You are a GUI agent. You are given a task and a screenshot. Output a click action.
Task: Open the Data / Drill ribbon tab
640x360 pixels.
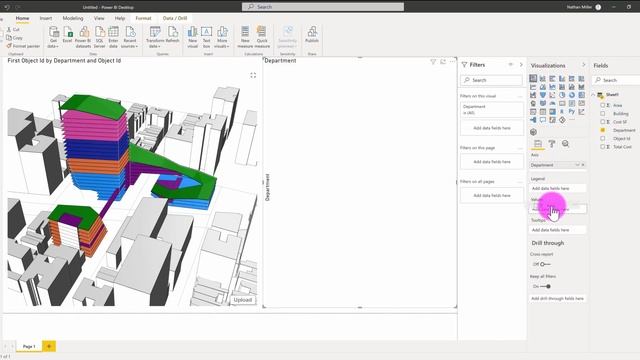[x=175, y=18]
